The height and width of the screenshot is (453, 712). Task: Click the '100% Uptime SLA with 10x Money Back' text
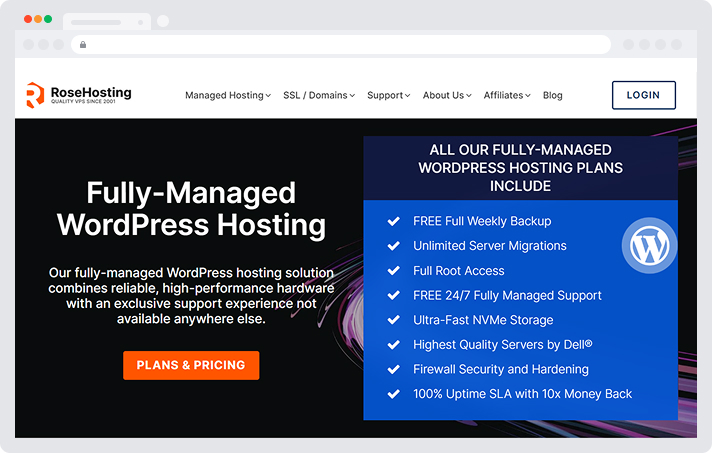point(522,394)
